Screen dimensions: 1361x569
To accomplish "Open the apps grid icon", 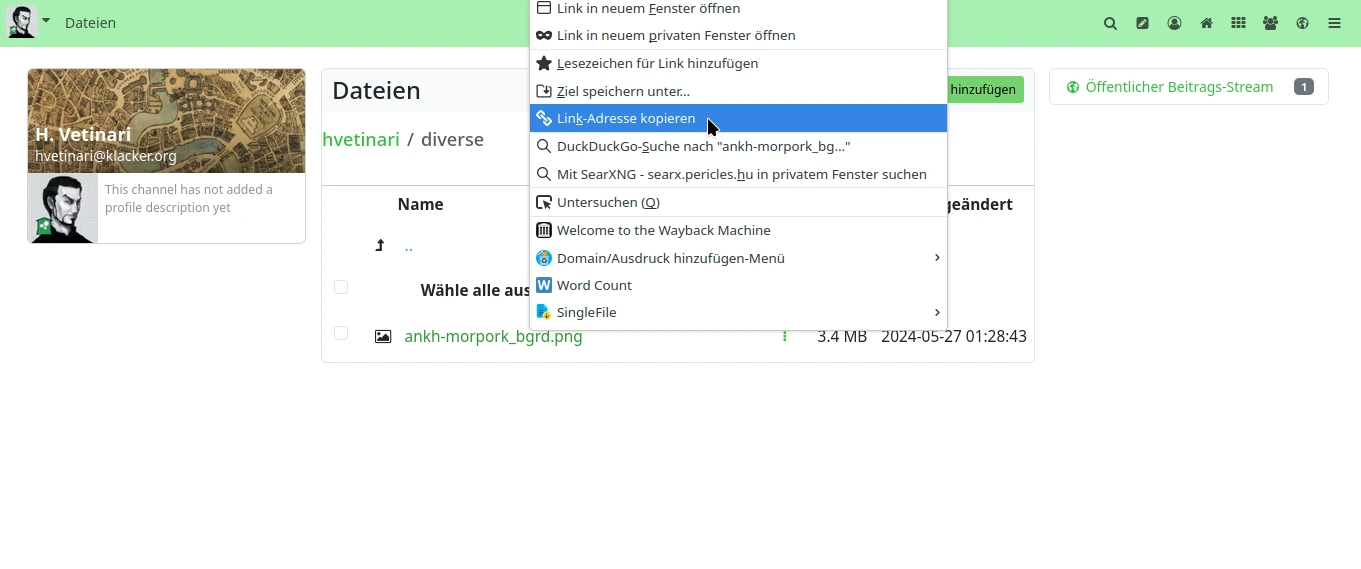I will (1238, 23).
